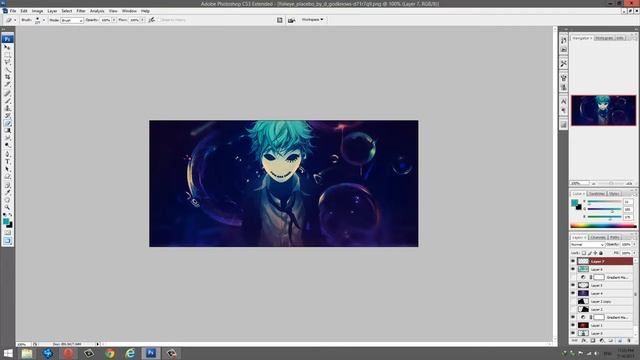The image size is (640, 360).
Task: Hide Layer 1 using its eye icon
Action: click(573, 325)
